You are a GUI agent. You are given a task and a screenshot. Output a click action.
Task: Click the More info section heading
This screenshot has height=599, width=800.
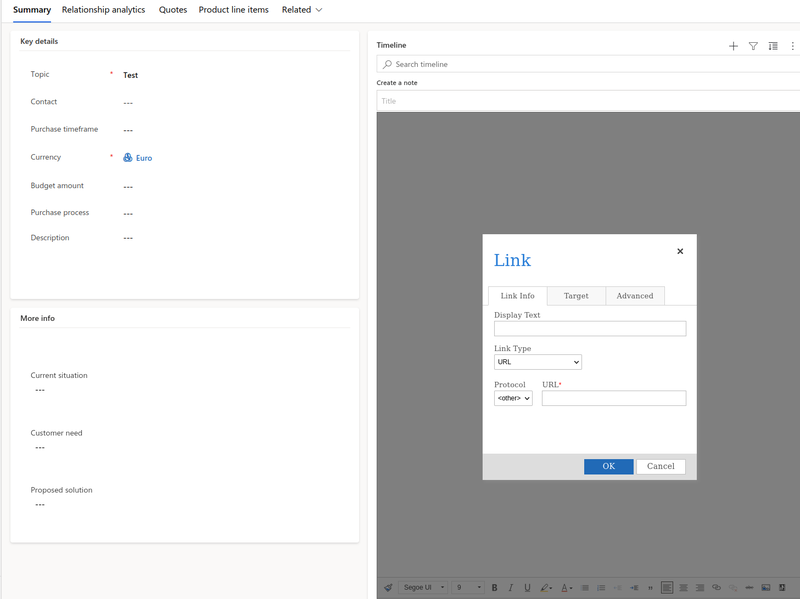point(37,318)
